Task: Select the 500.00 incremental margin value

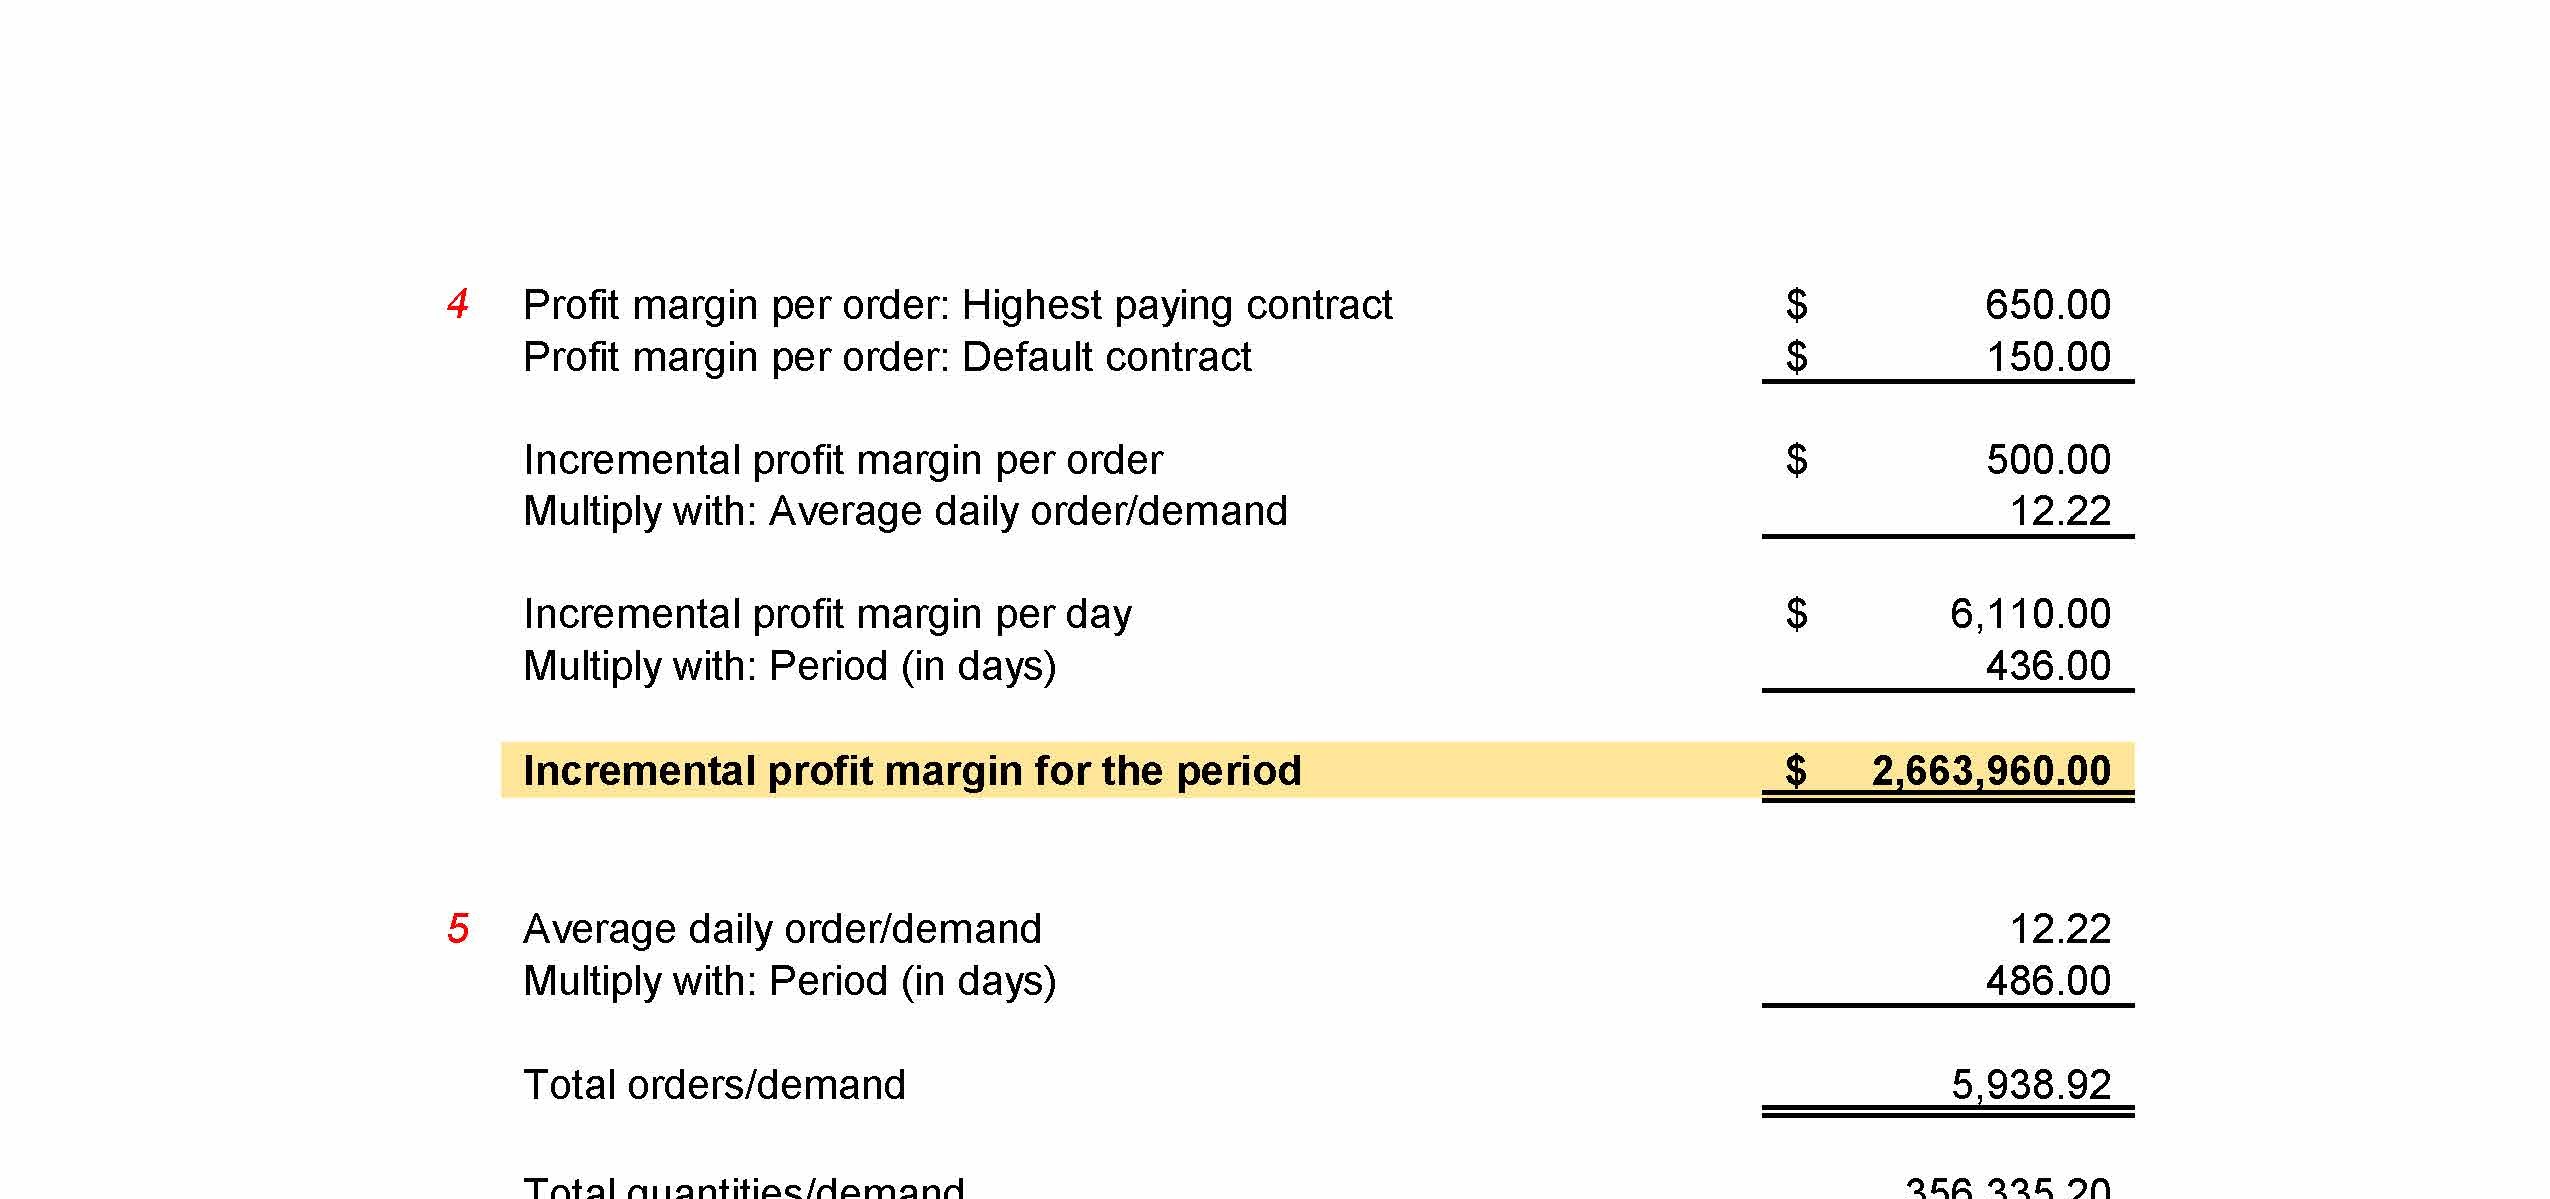Action: coord(2047,460)
